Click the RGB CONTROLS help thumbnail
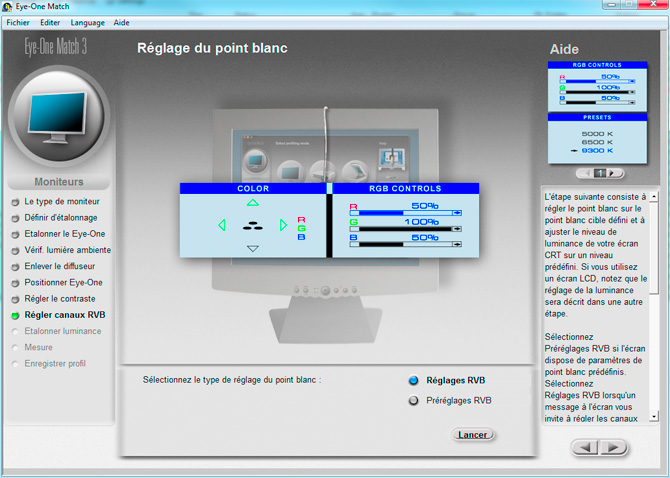The height and width of the screenshot is (478, 670). click(597, 87)
